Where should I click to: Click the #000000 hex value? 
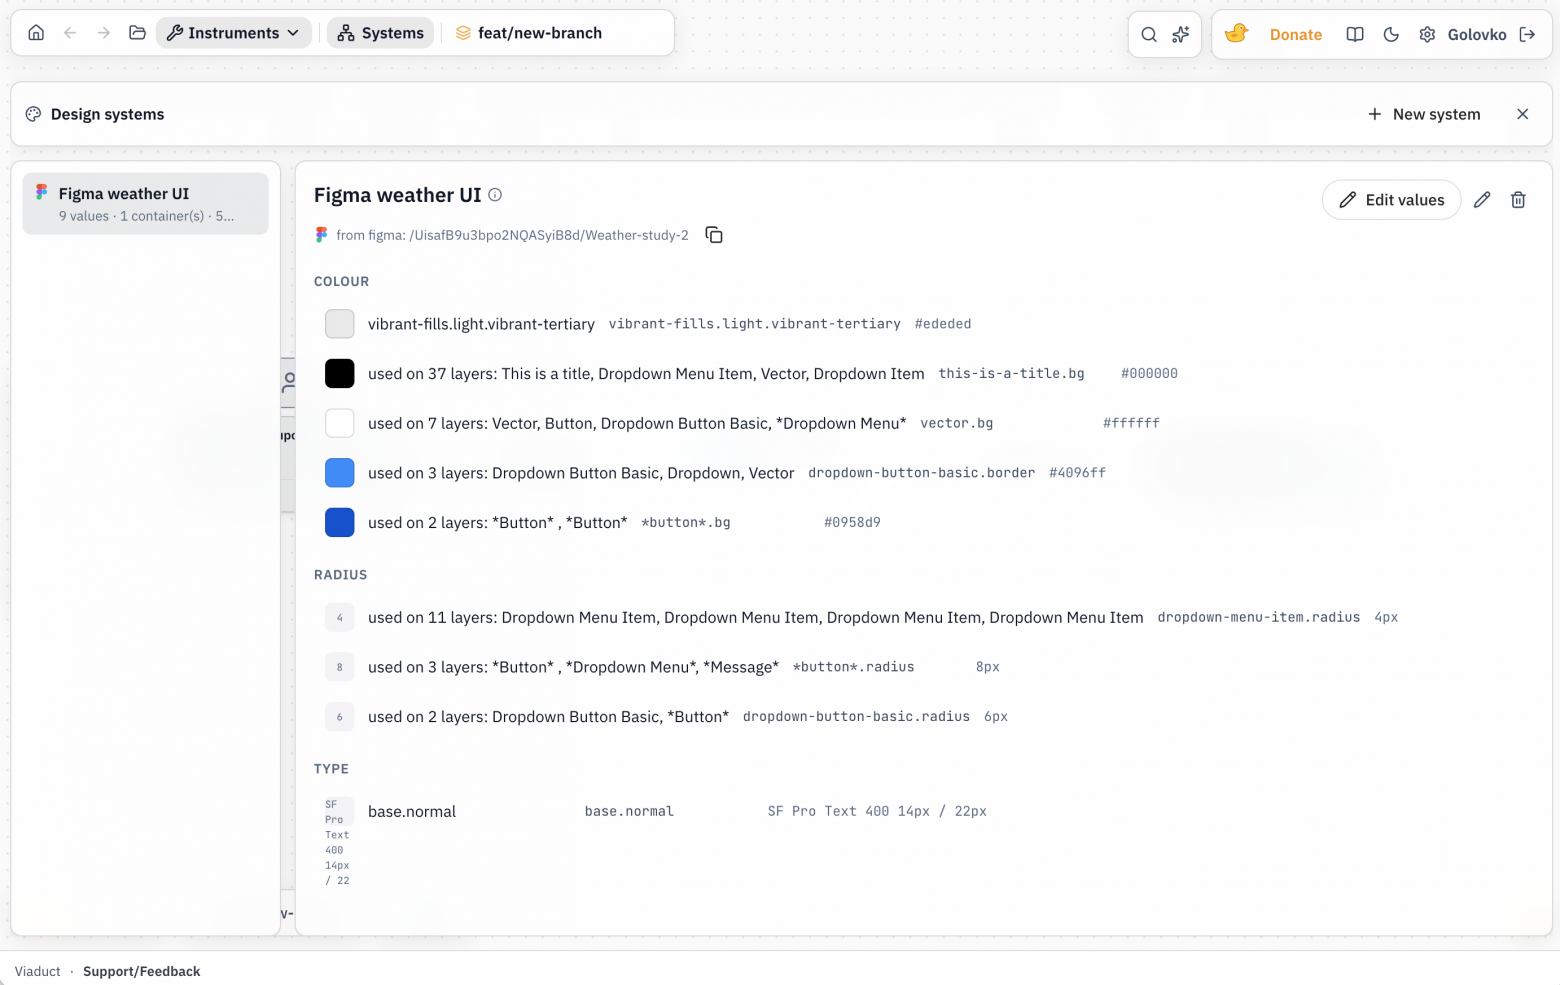click(x=1149, y=374)
